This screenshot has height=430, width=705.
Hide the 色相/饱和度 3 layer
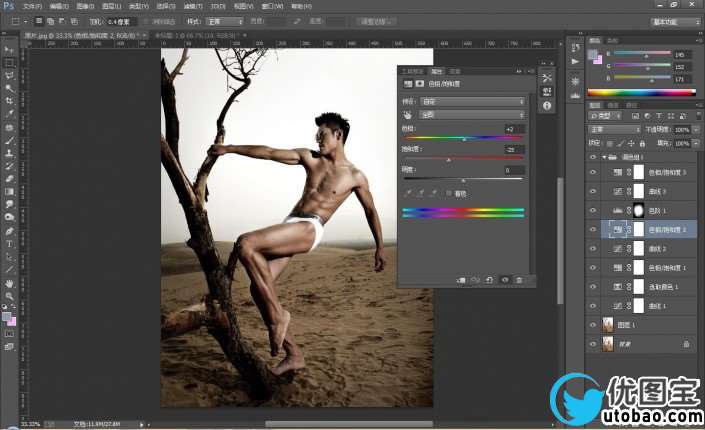[593, 172]
